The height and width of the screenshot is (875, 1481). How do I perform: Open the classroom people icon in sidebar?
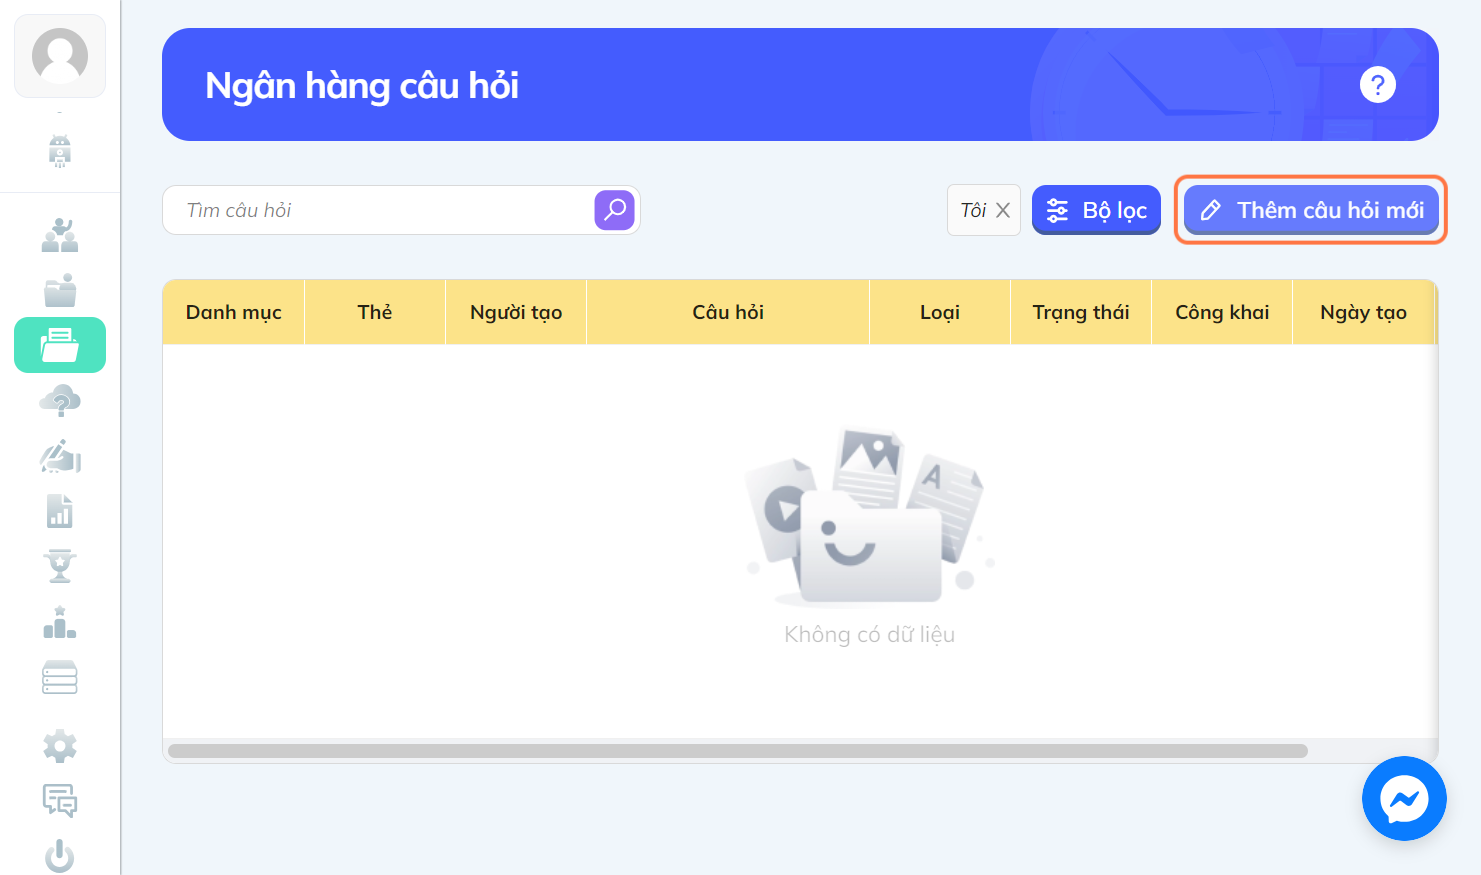tap(60, 235)
